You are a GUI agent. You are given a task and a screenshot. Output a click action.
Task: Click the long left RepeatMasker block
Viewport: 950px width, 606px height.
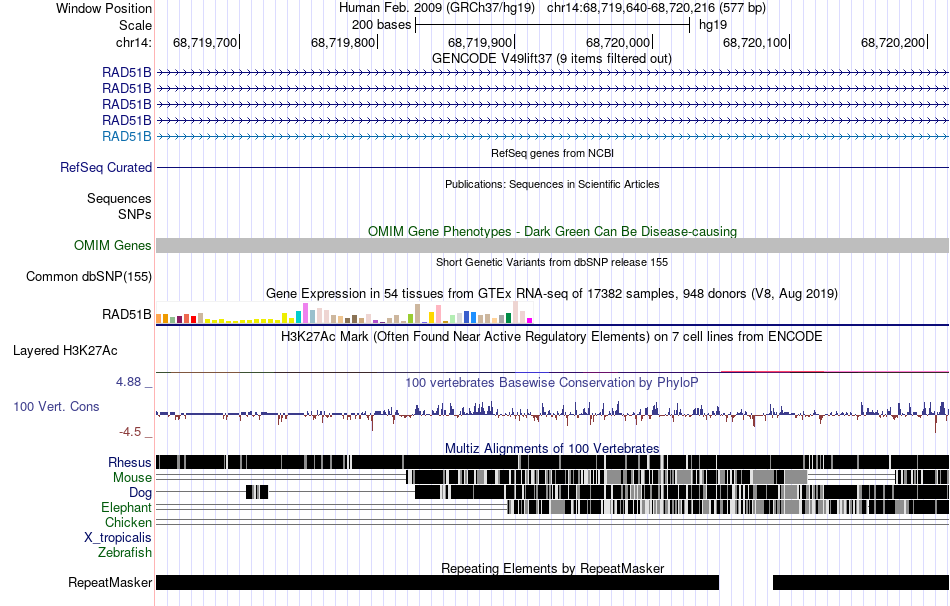(x=437, y=582)
